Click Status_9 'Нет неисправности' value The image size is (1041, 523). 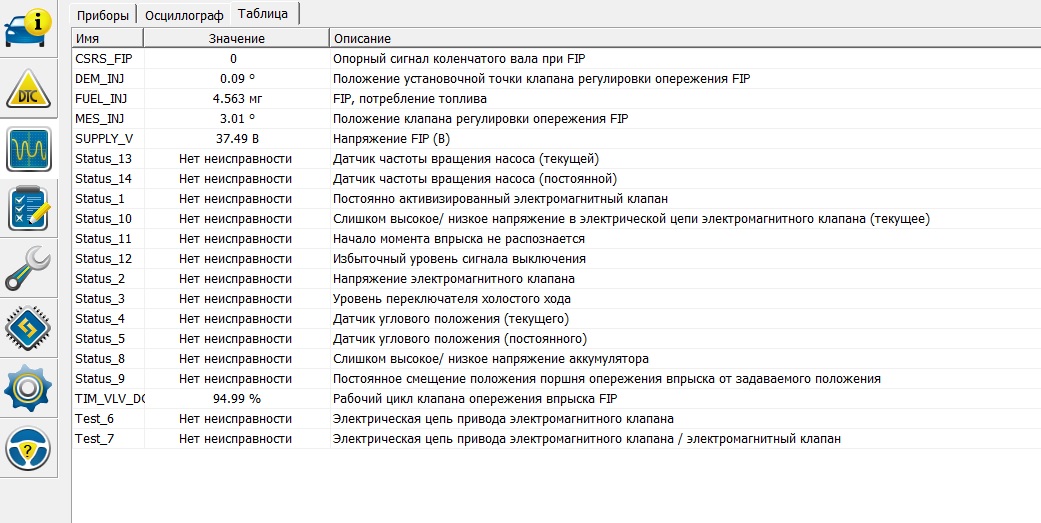pyautogui.click(x=236, y=378)
